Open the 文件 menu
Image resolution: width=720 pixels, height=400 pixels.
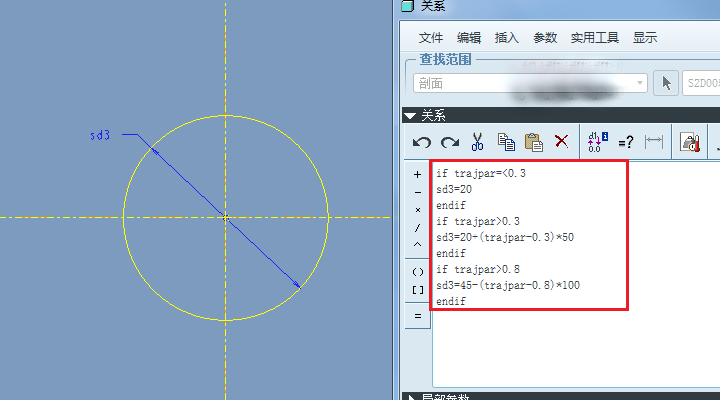(x=431, y=38)
